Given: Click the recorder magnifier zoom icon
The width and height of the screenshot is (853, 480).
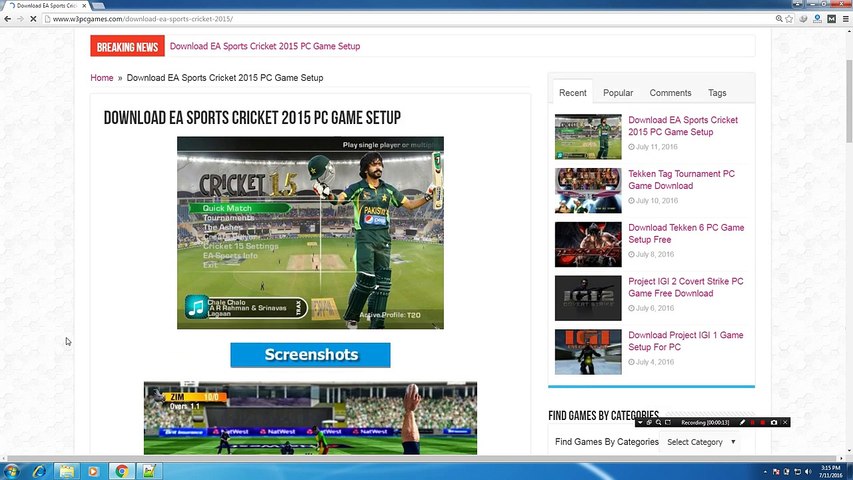Looking at the screenshot, I should pyautogui.click(x=658, y=422).
